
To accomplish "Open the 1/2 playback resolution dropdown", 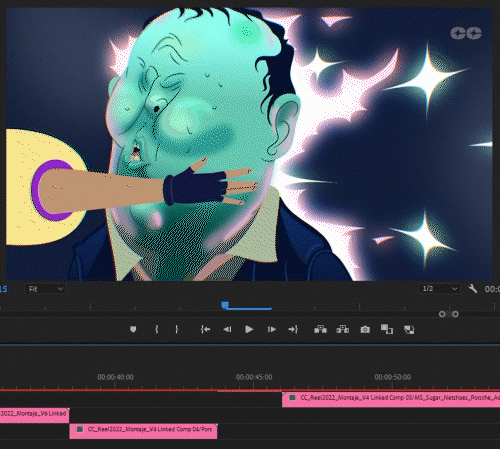I will [439, 288].
